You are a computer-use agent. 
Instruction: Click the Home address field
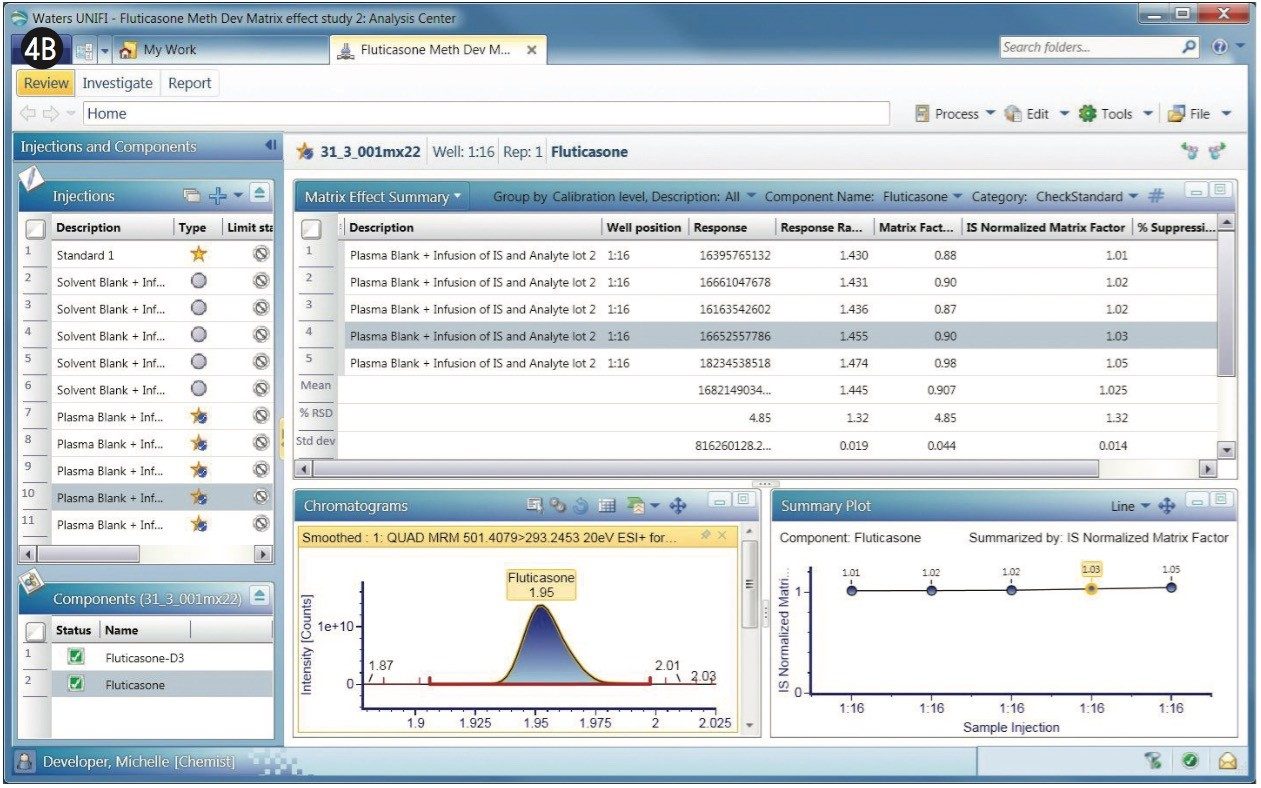tap(486, 114)
